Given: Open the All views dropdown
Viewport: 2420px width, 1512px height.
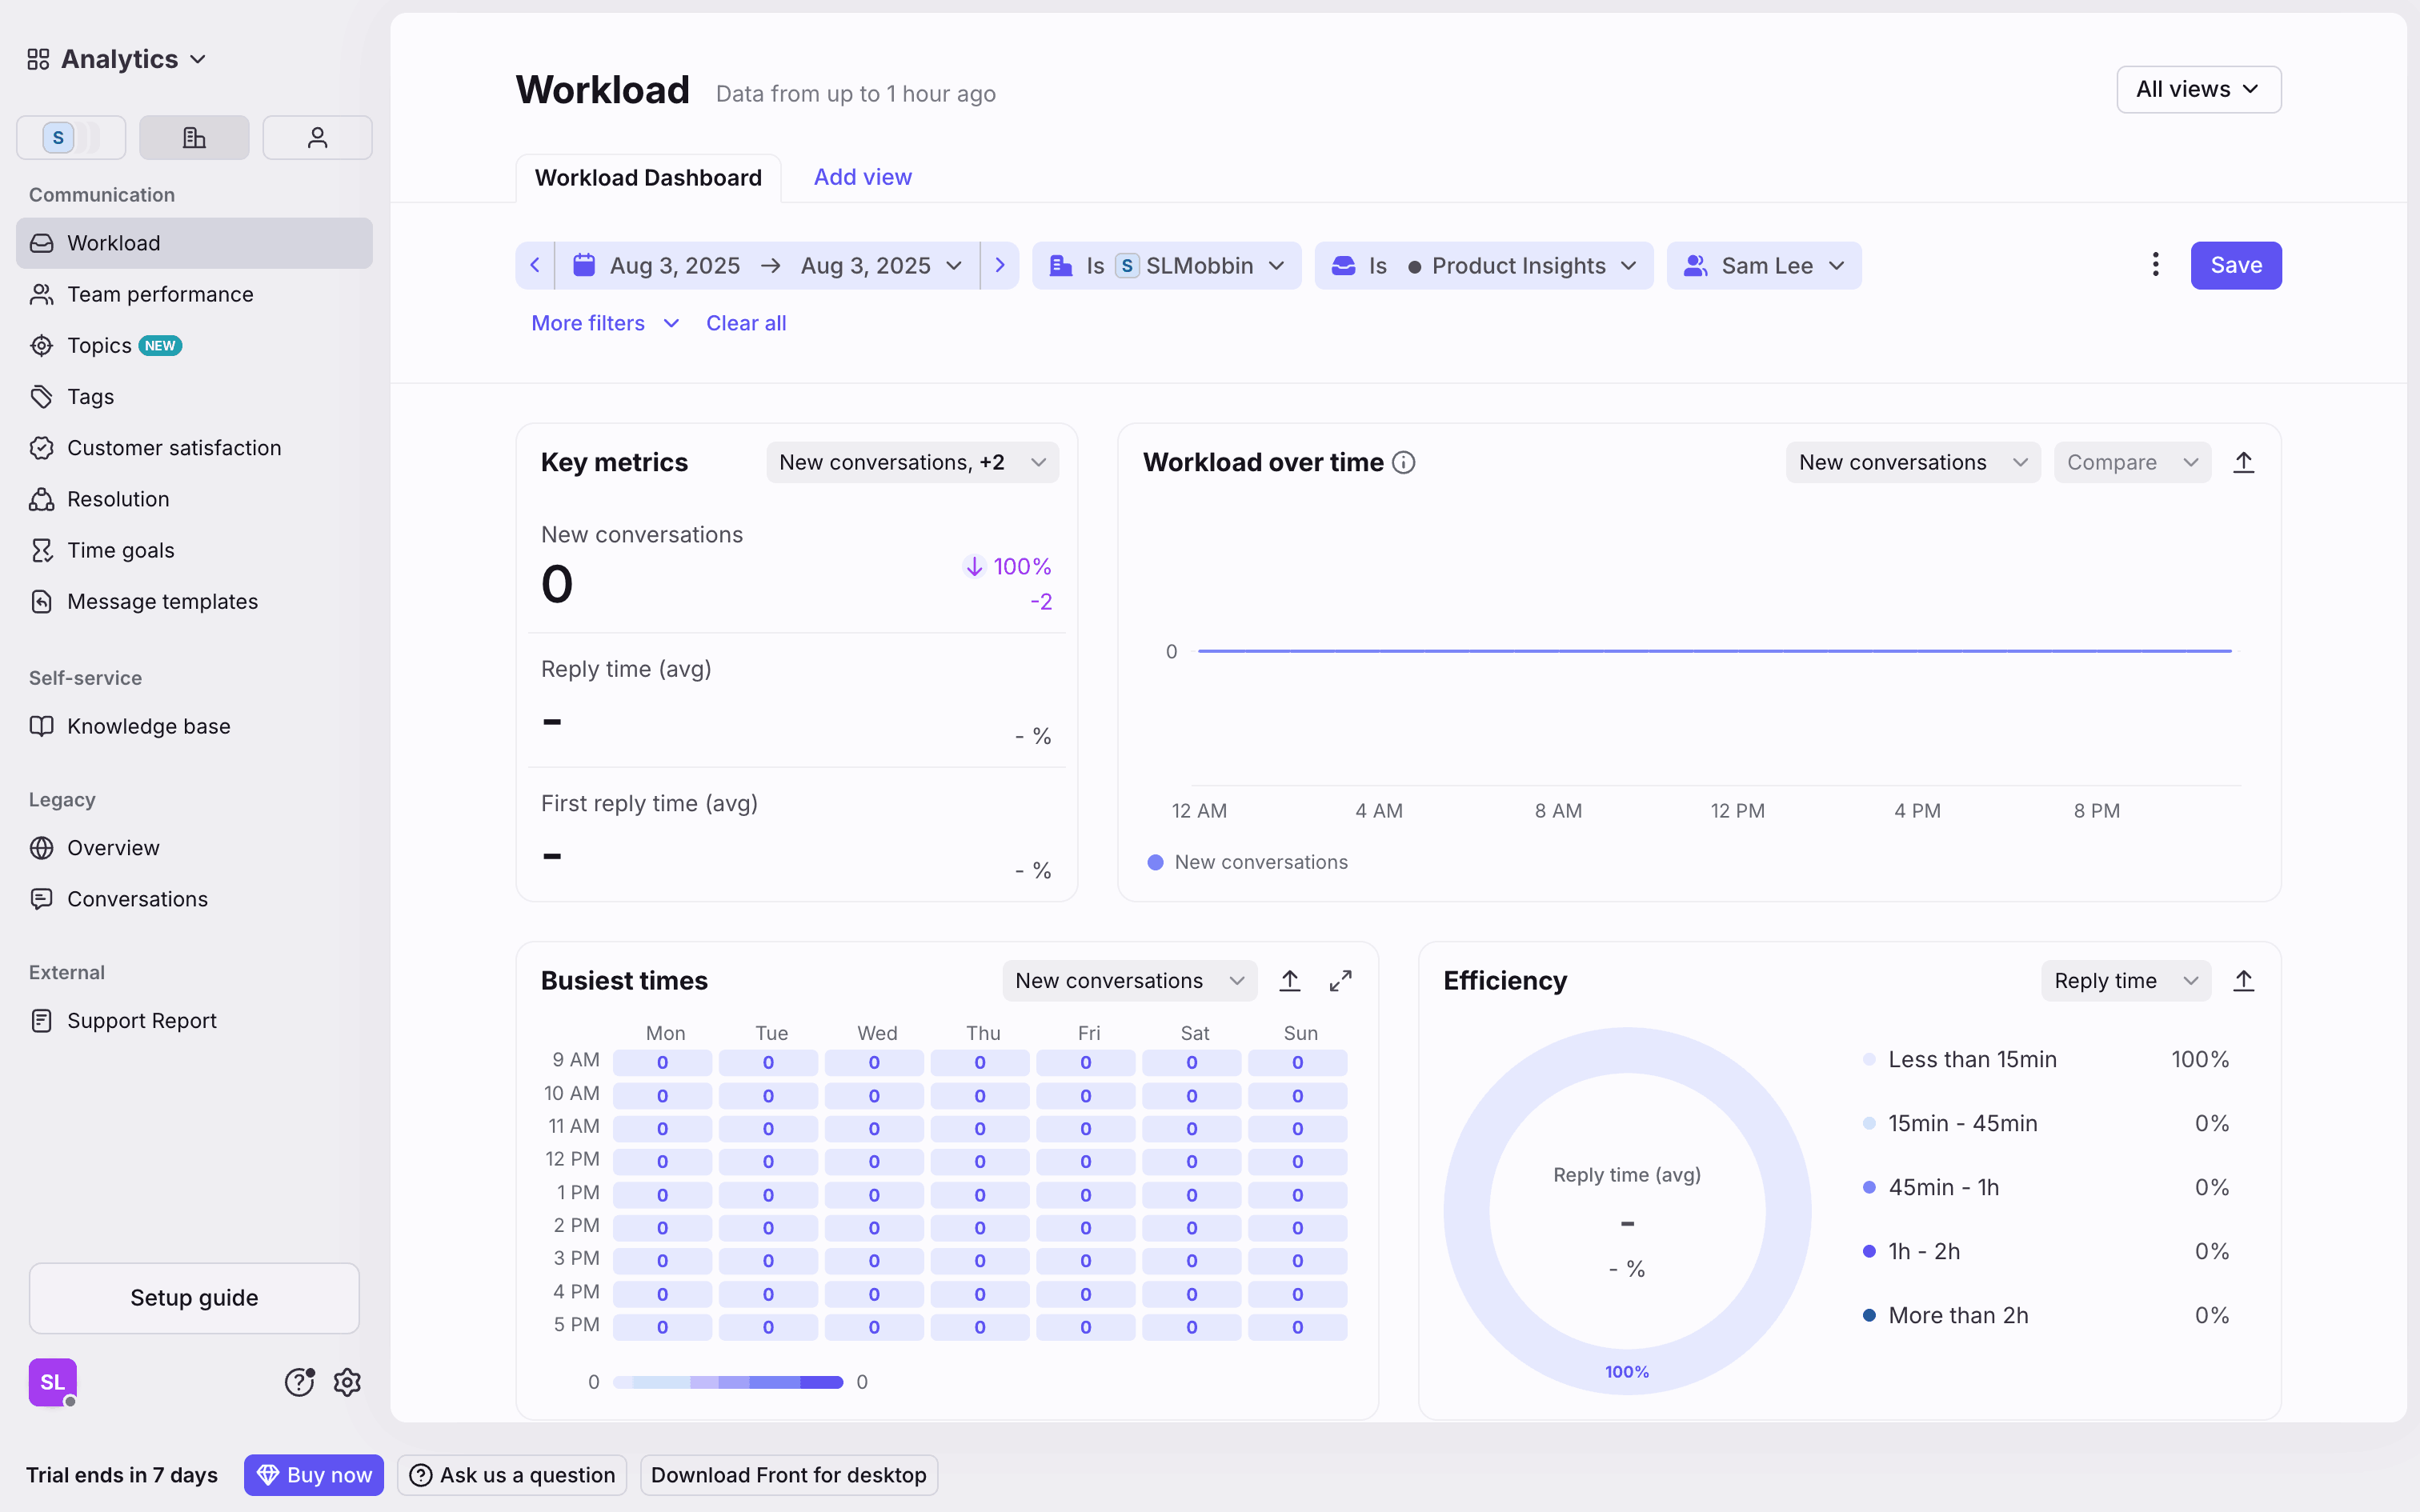Looking at the screenshot, I should tap(2198, 89).
